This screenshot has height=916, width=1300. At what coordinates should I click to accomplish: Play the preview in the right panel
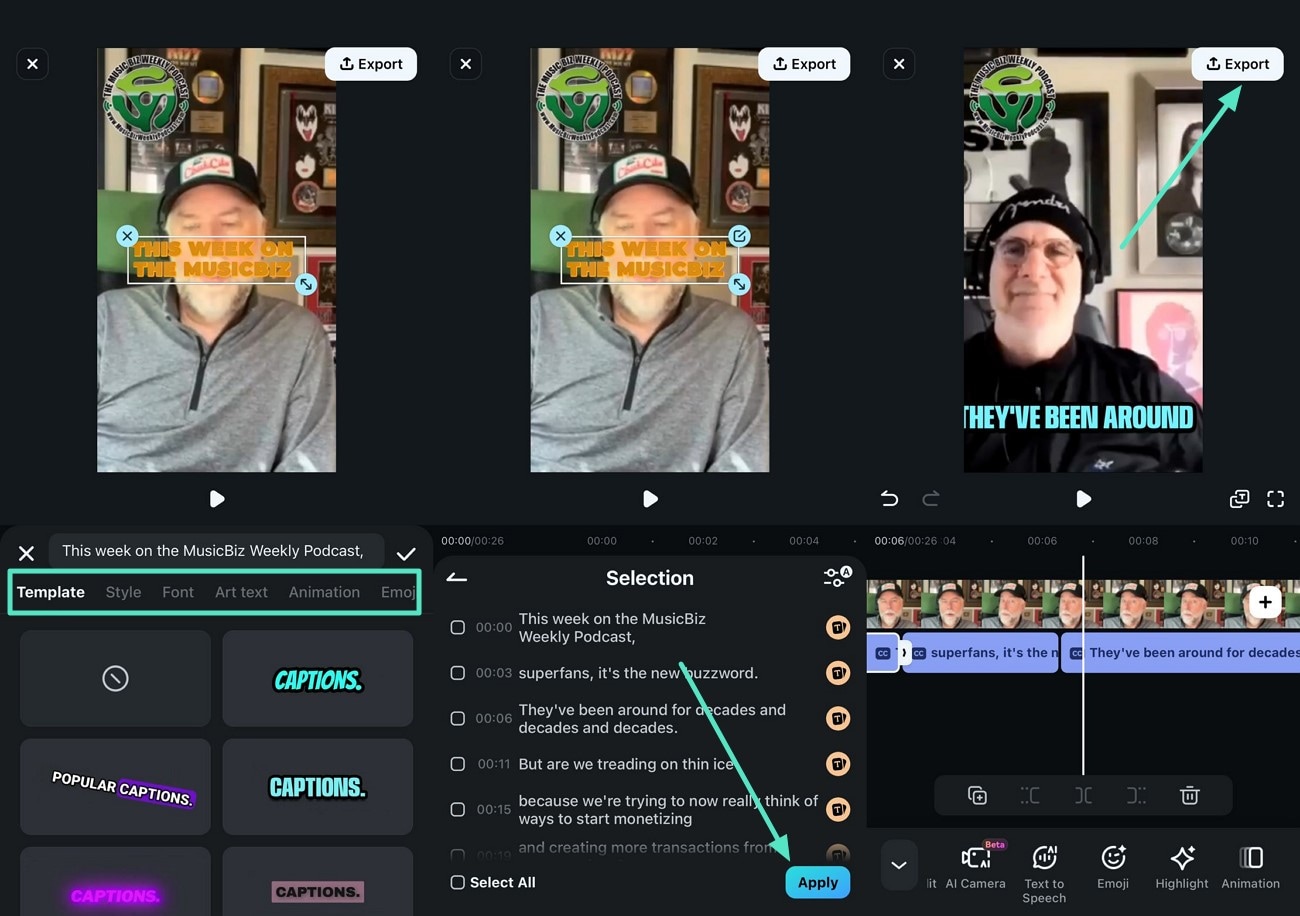pos(1083,499)
